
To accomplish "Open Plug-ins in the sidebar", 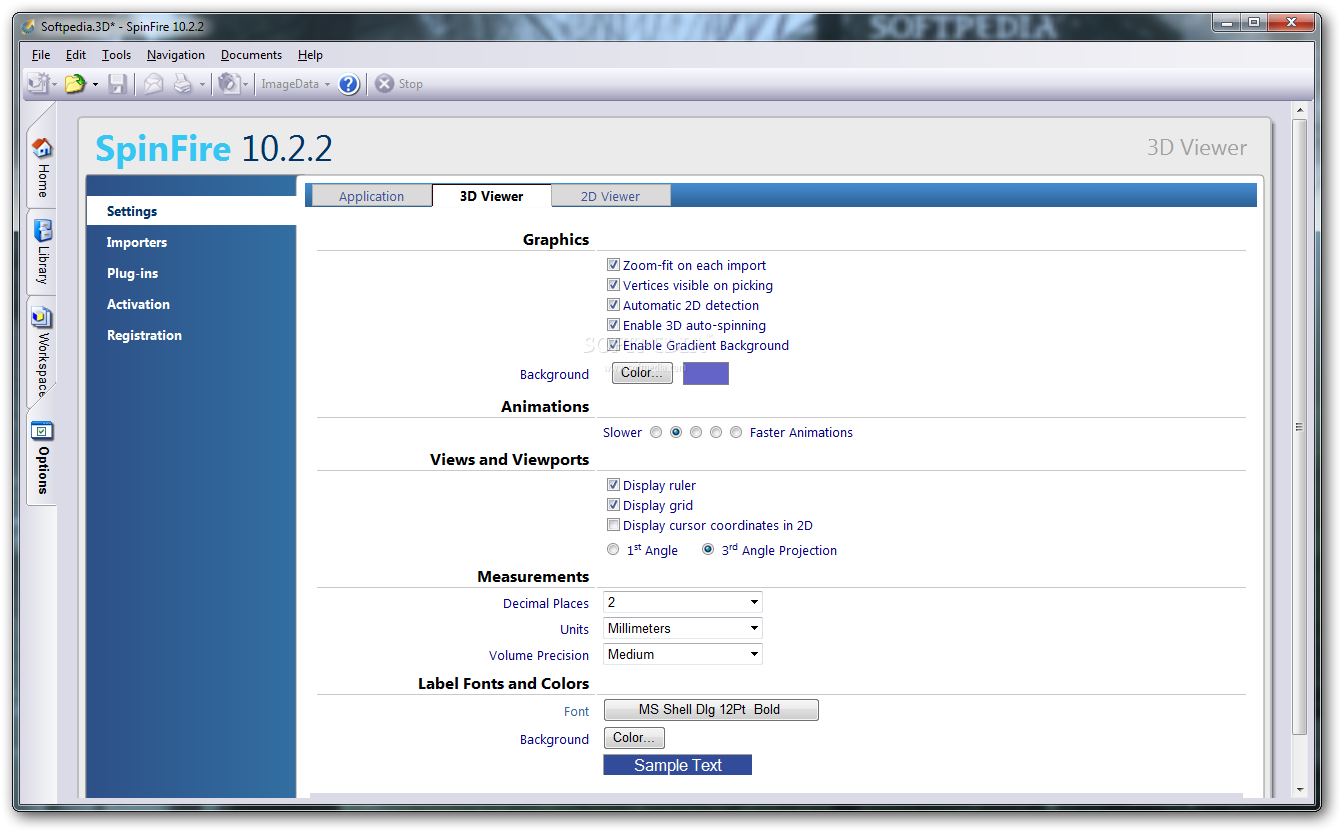I will [x=133, y=273].
